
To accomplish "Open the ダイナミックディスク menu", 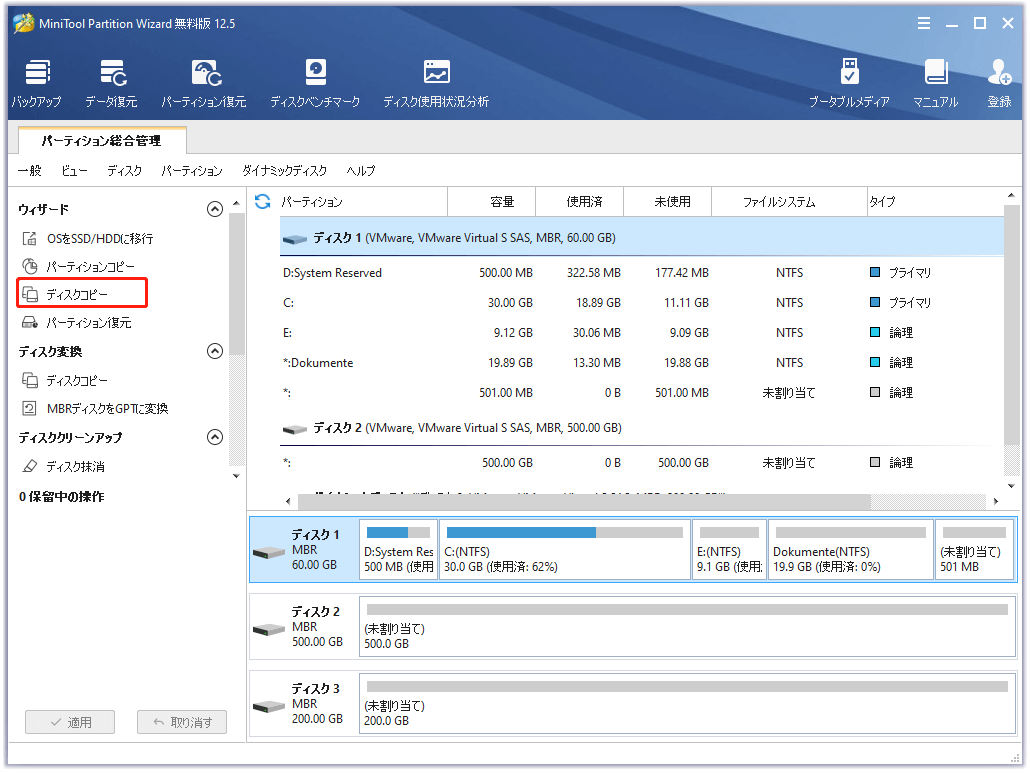I will (284, 171).
